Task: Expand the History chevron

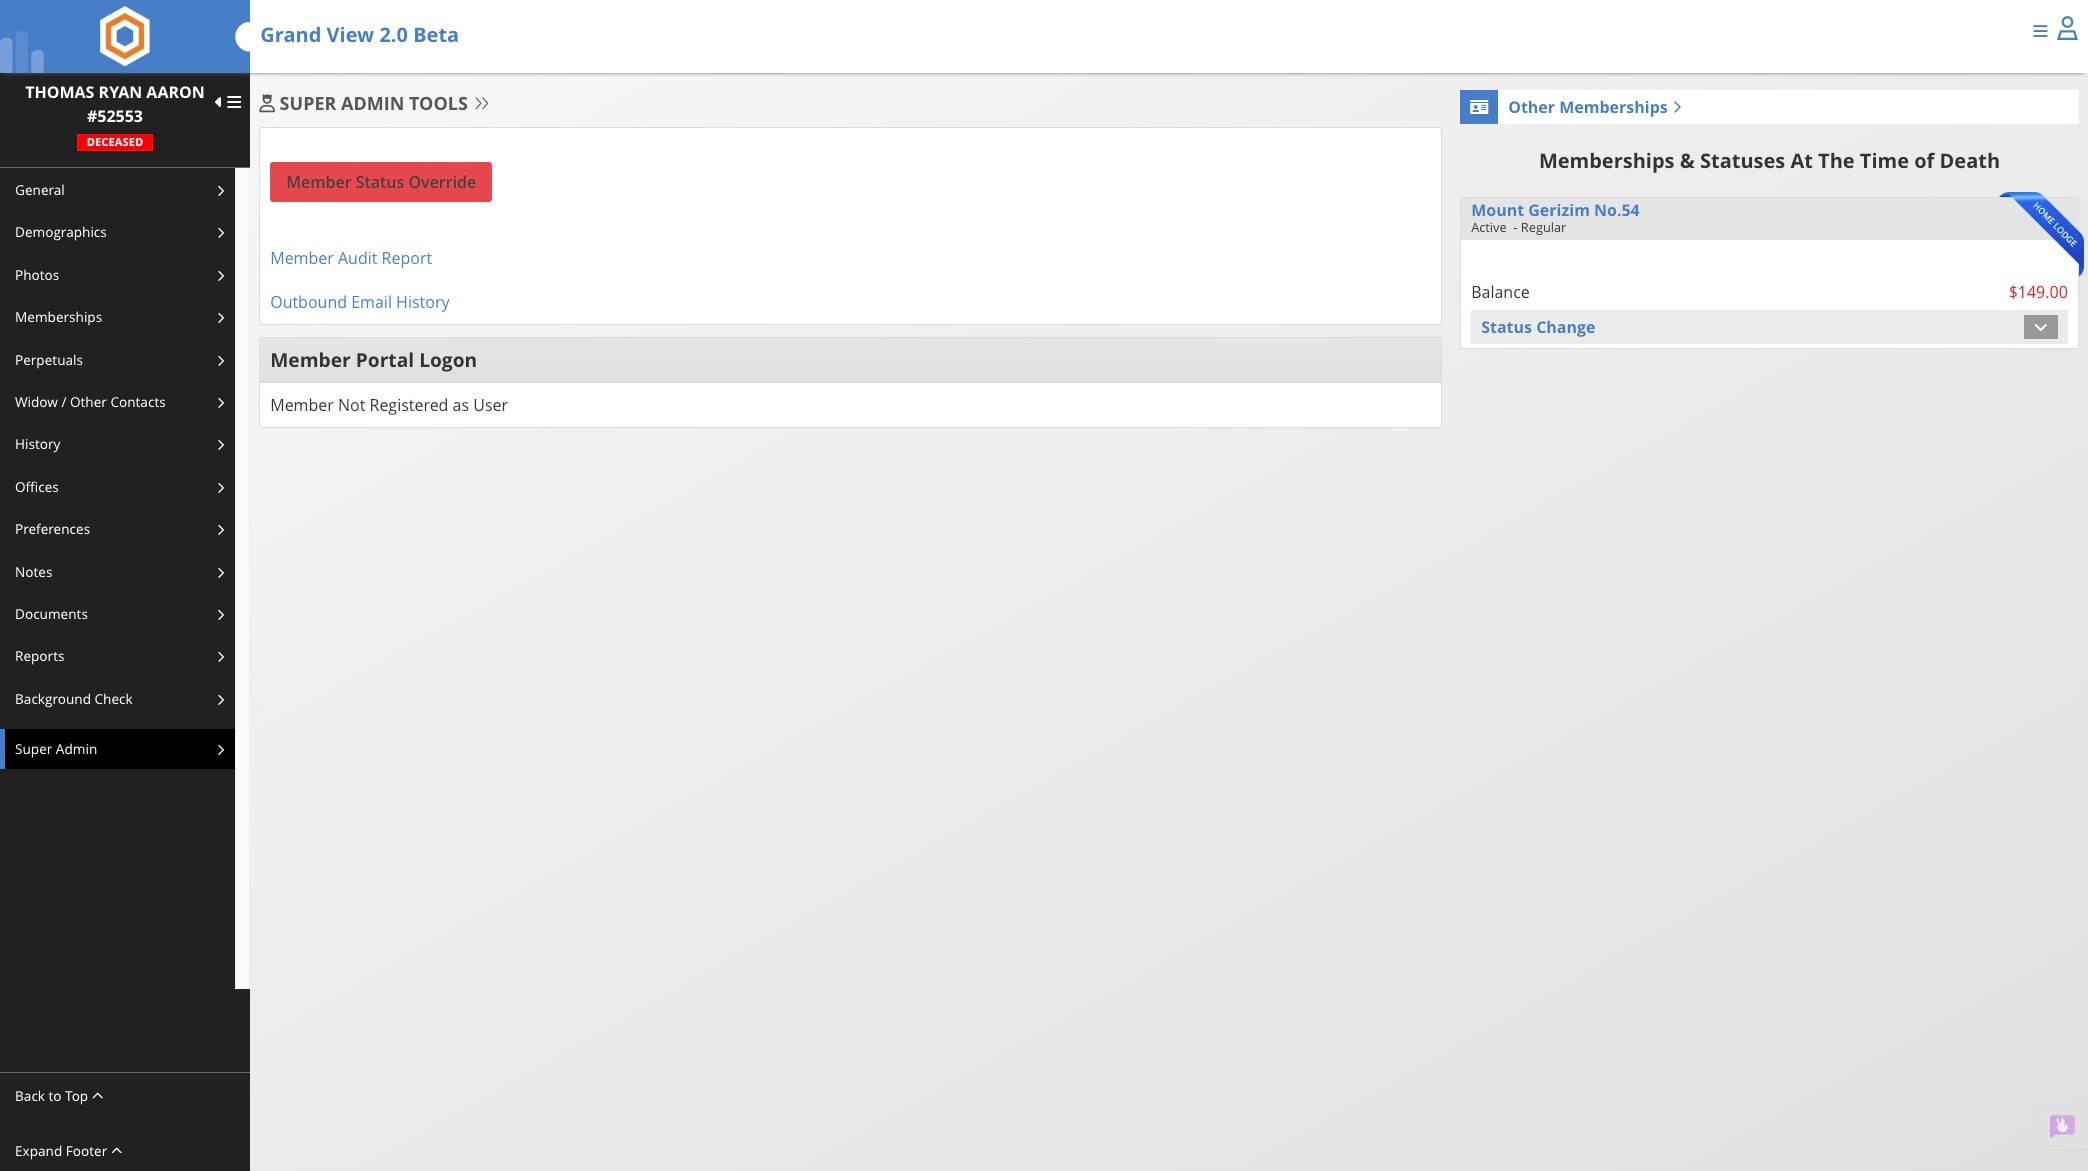Action: click(221, 444)
